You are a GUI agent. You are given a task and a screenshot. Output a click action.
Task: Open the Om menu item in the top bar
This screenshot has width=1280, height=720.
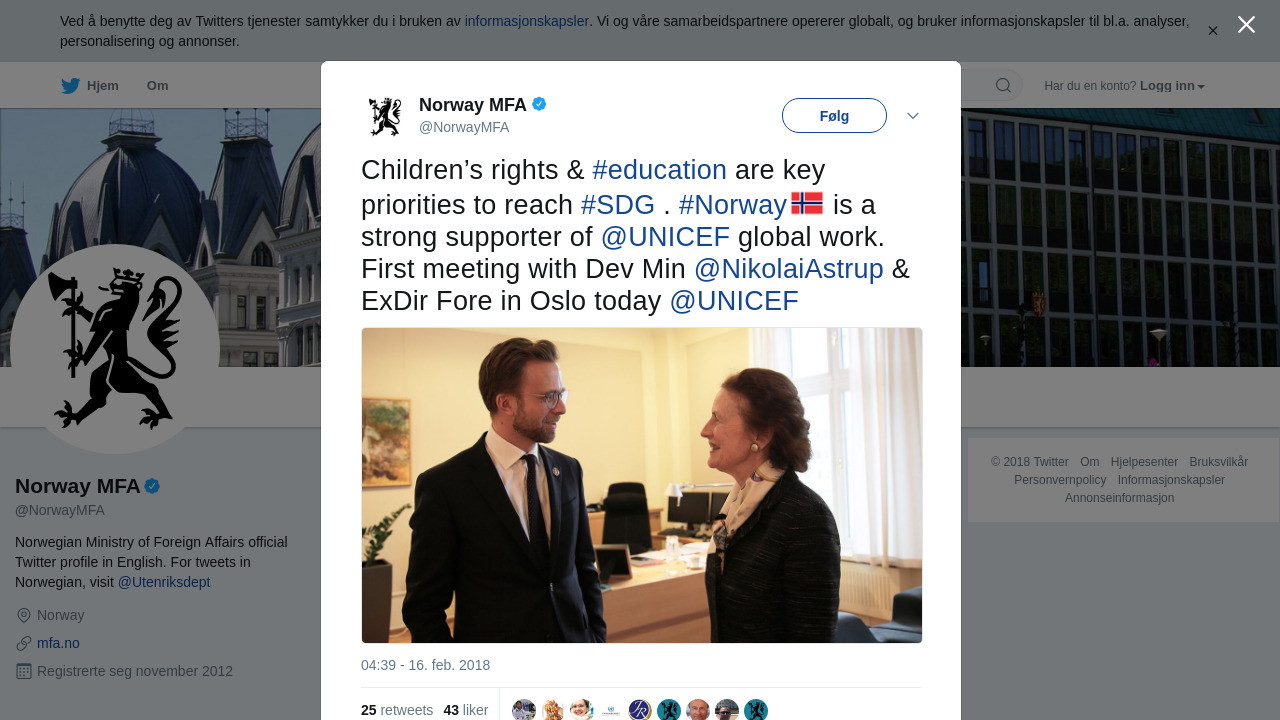(157, 86)
